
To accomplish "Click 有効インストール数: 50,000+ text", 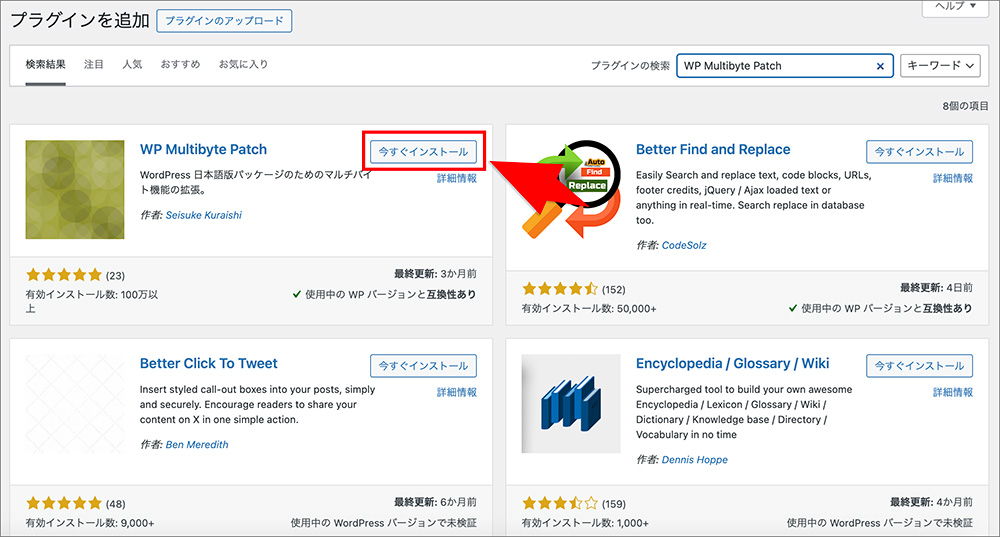I will [589, 309].
